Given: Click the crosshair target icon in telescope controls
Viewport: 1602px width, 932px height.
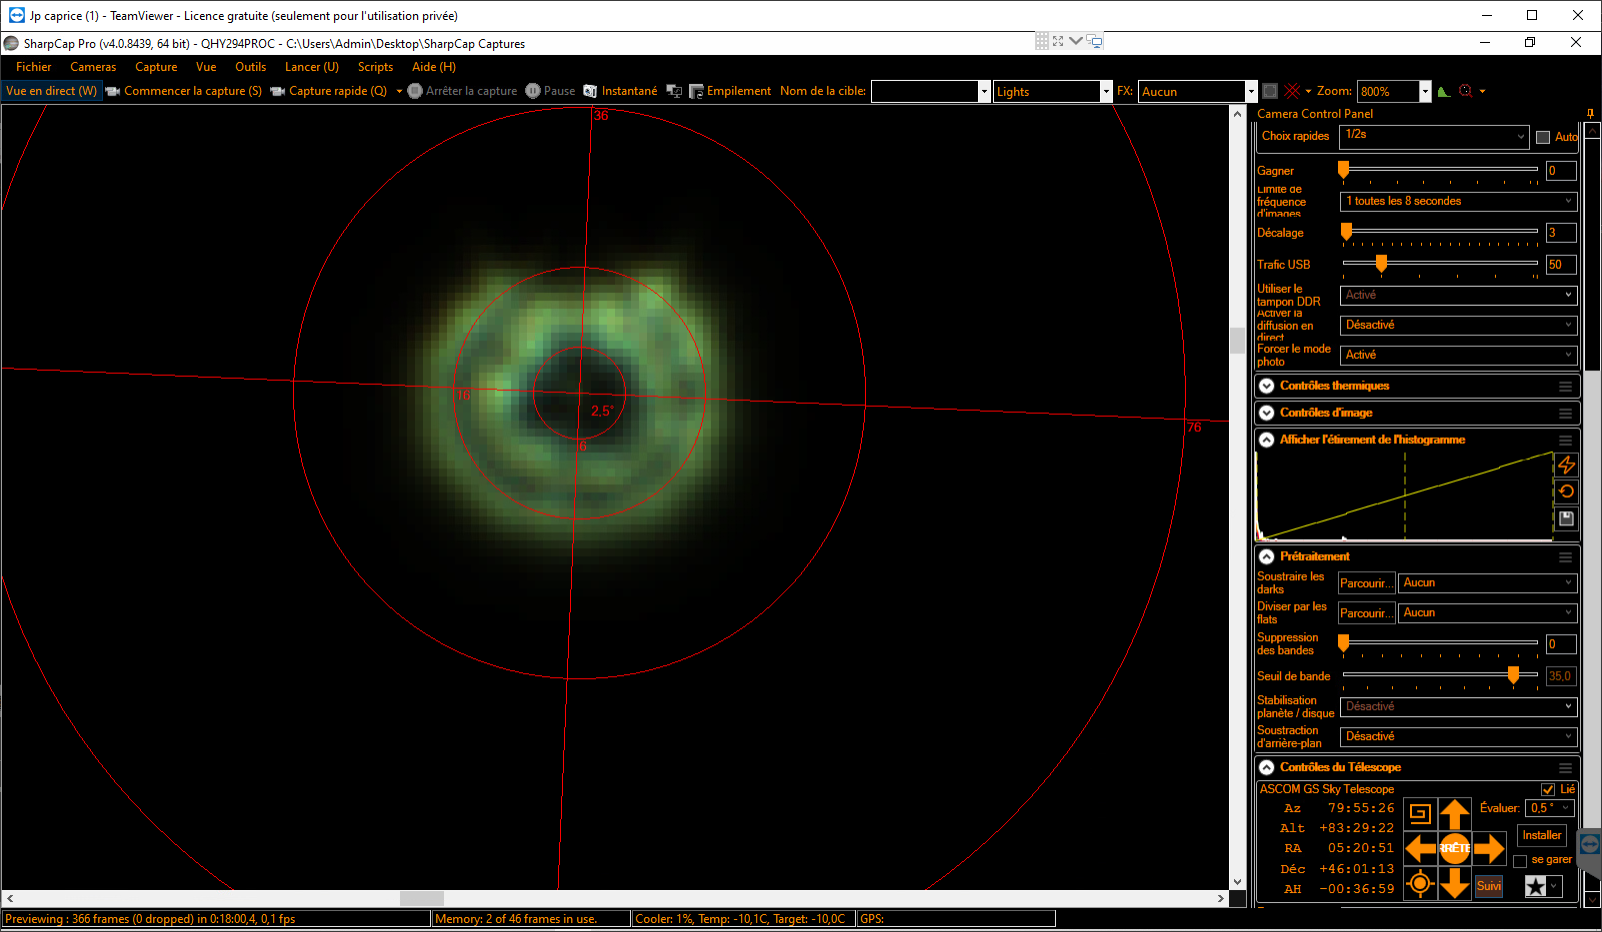Looking at the screenshot, I should [x=1420, y=884].
